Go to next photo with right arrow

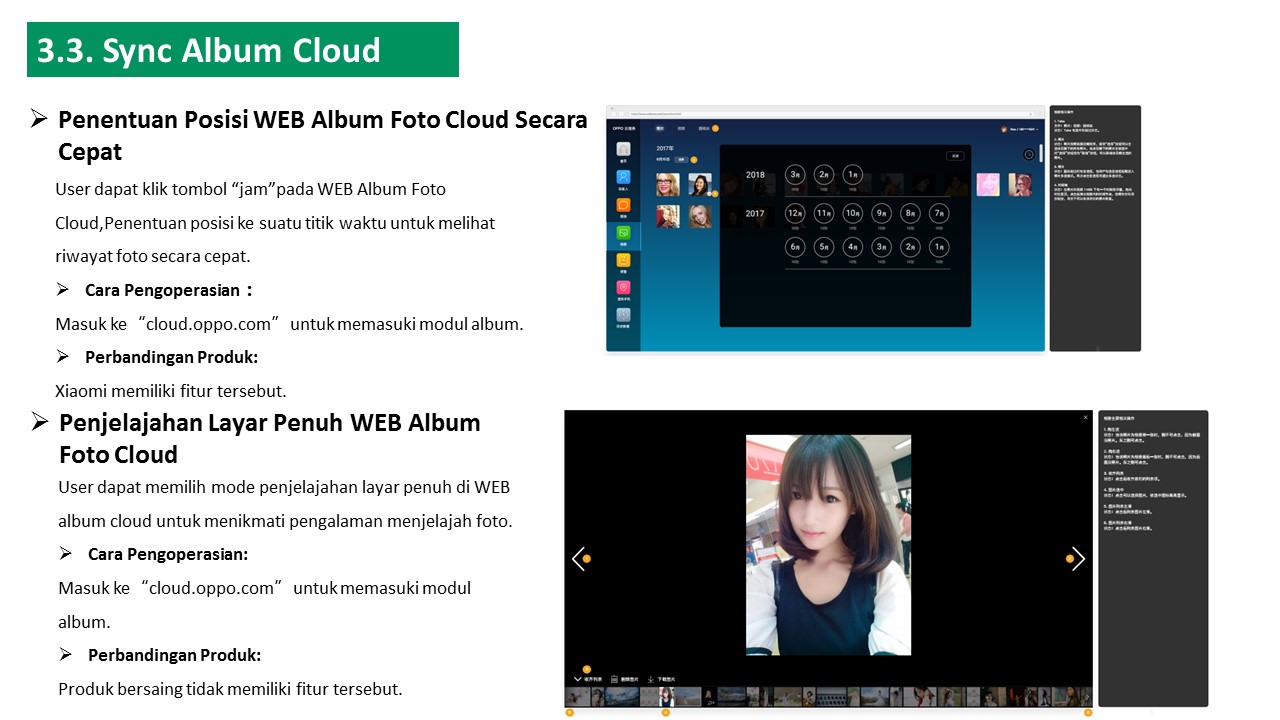point(1078,559)
